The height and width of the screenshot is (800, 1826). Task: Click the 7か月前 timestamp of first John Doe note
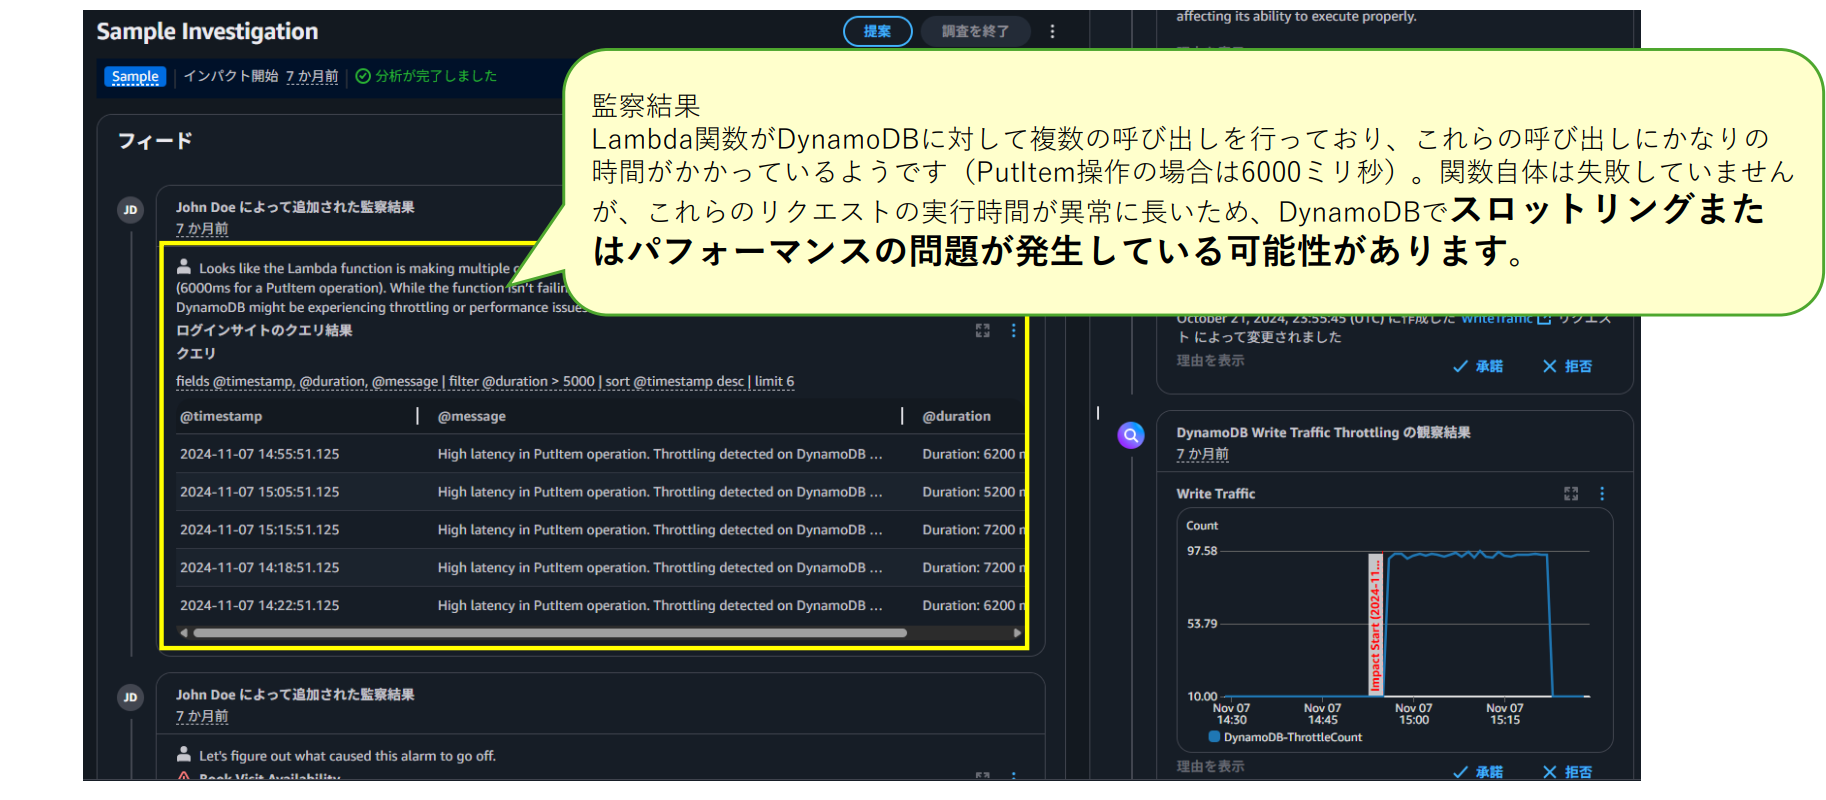202,229
